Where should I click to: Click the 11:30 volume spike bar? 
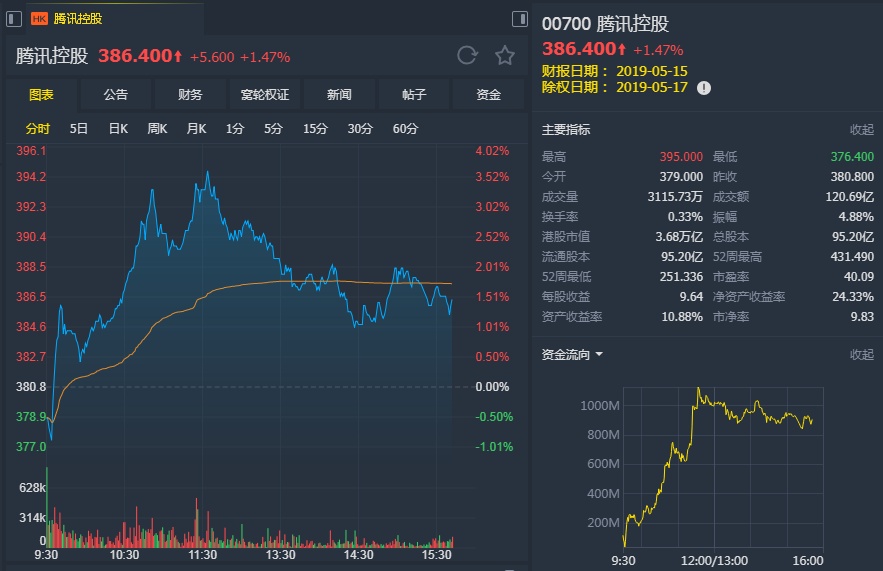(x=197, y=523)
